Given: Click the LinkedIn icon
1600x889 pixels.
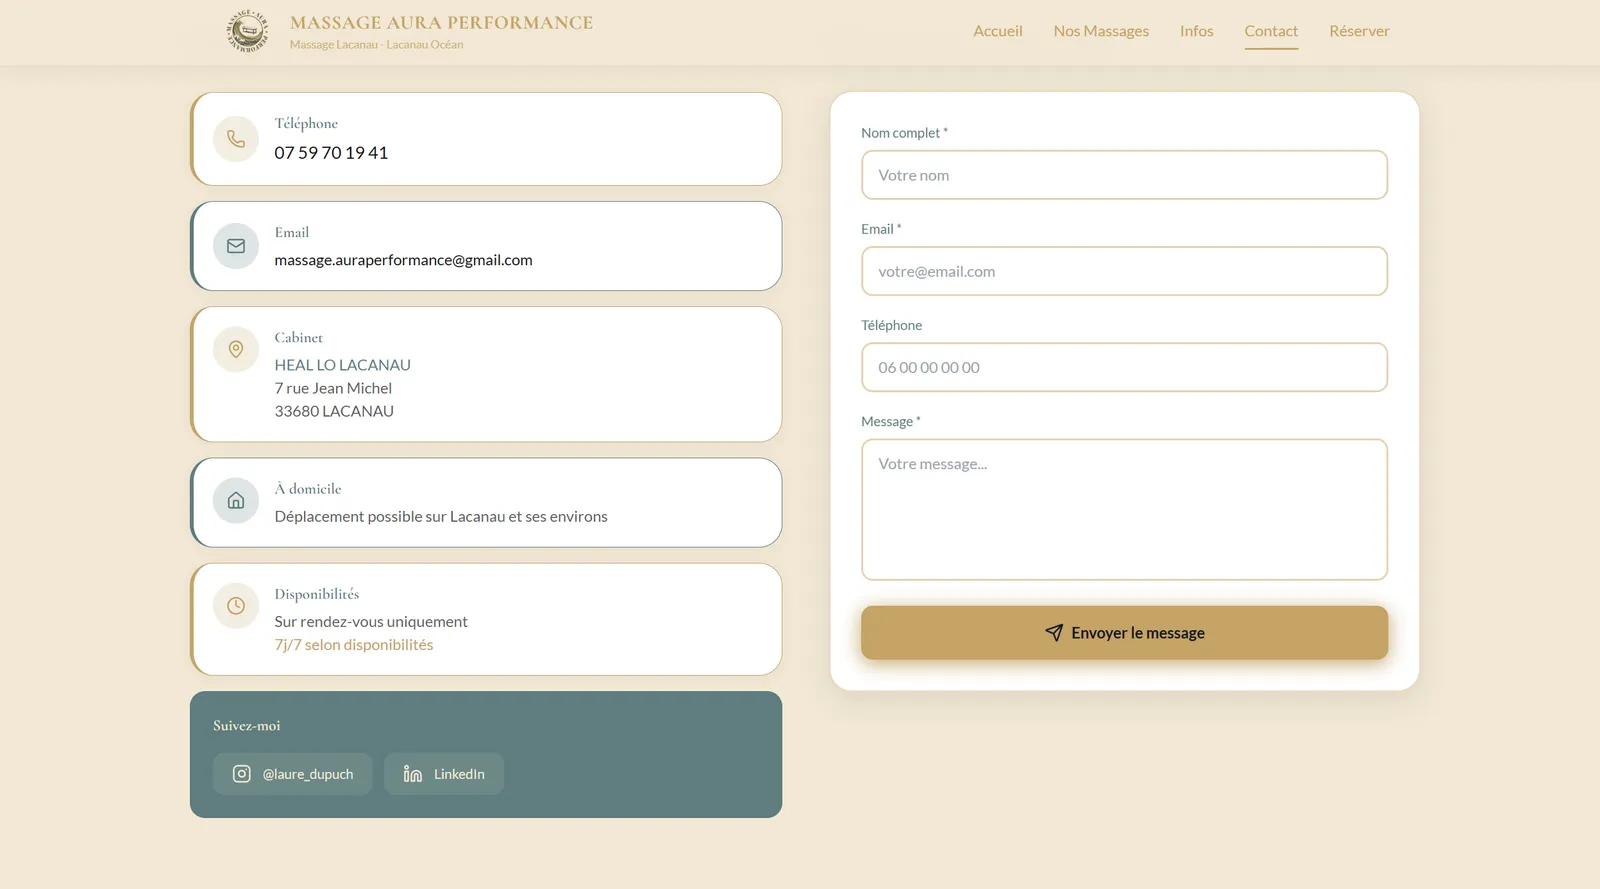Looking at the screenshot, I should (413, 774).
